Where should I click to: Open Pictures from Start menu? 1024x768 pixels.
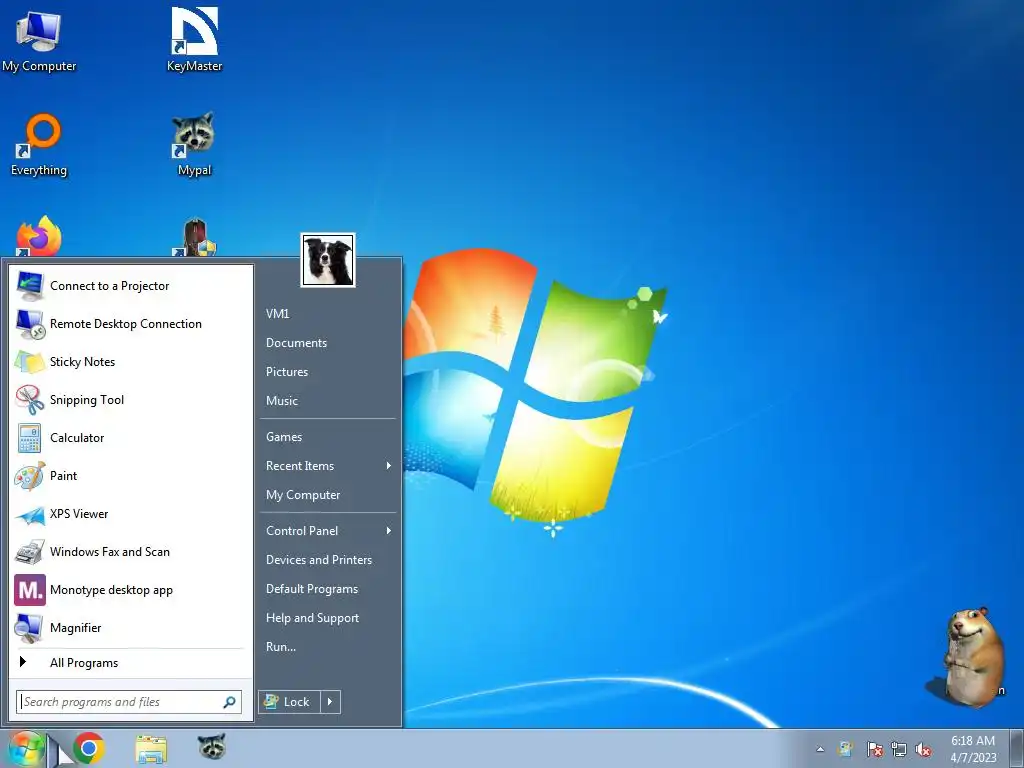[x=287, y=372]
